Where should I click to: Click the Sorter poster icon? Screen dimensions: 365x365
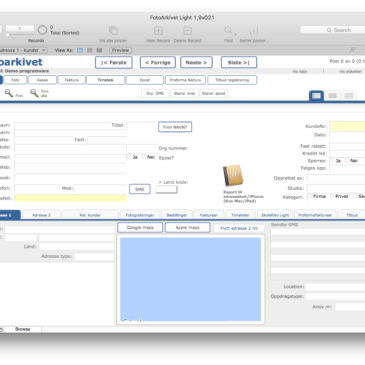(254, 31)
